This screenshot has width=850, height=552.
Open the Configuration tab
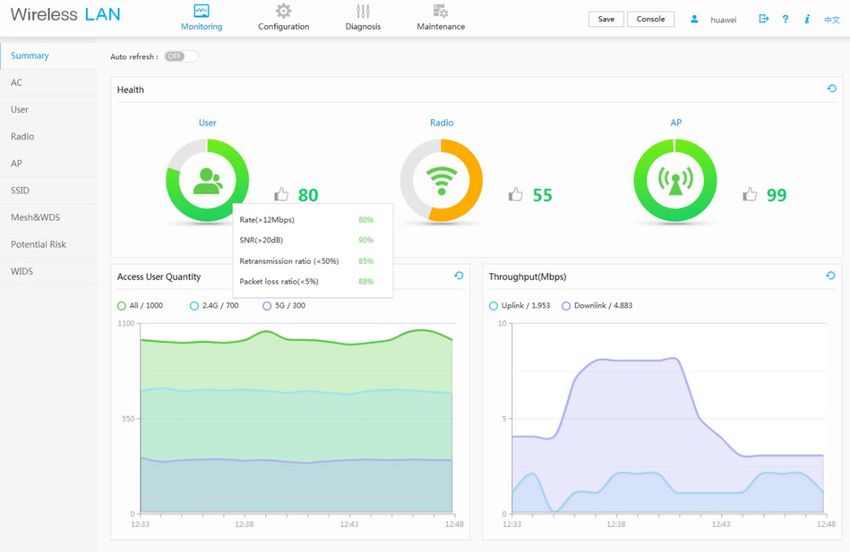284,17
